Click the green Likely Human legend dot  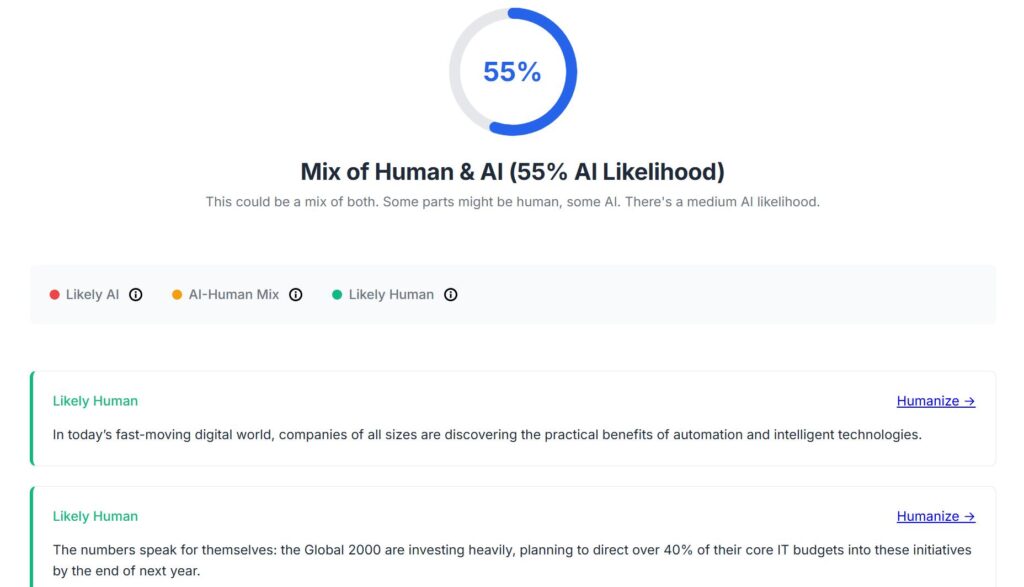(337, 294)
